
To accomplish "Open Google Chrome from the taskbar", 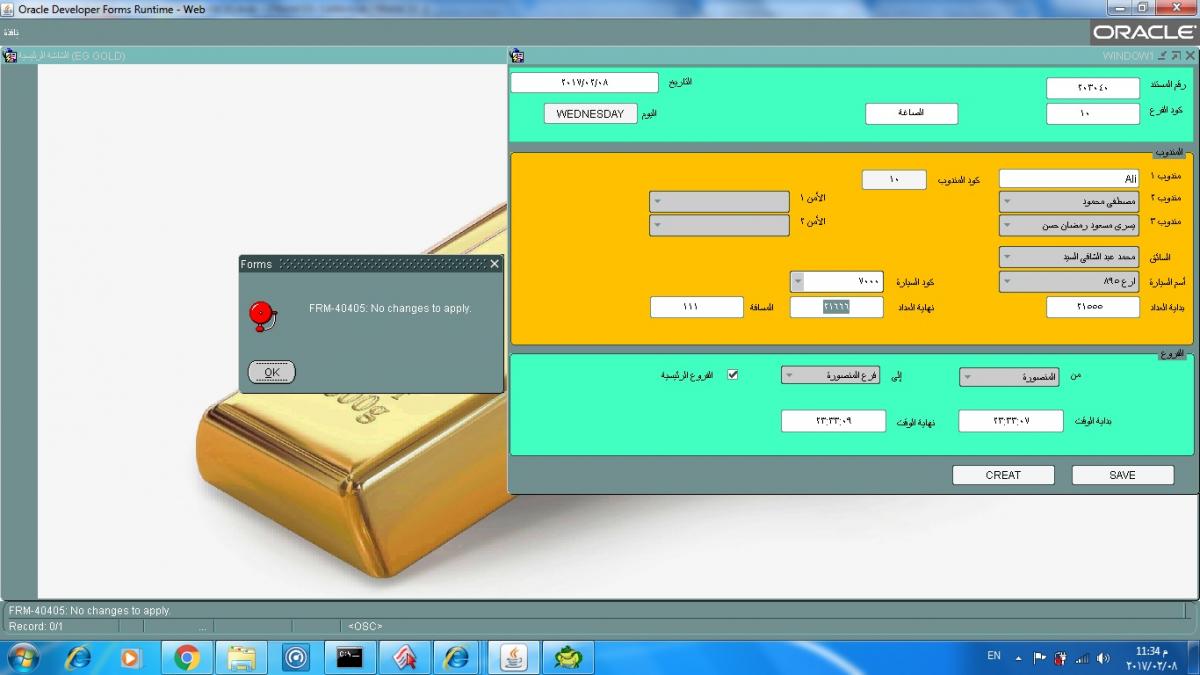I will 187,657.
